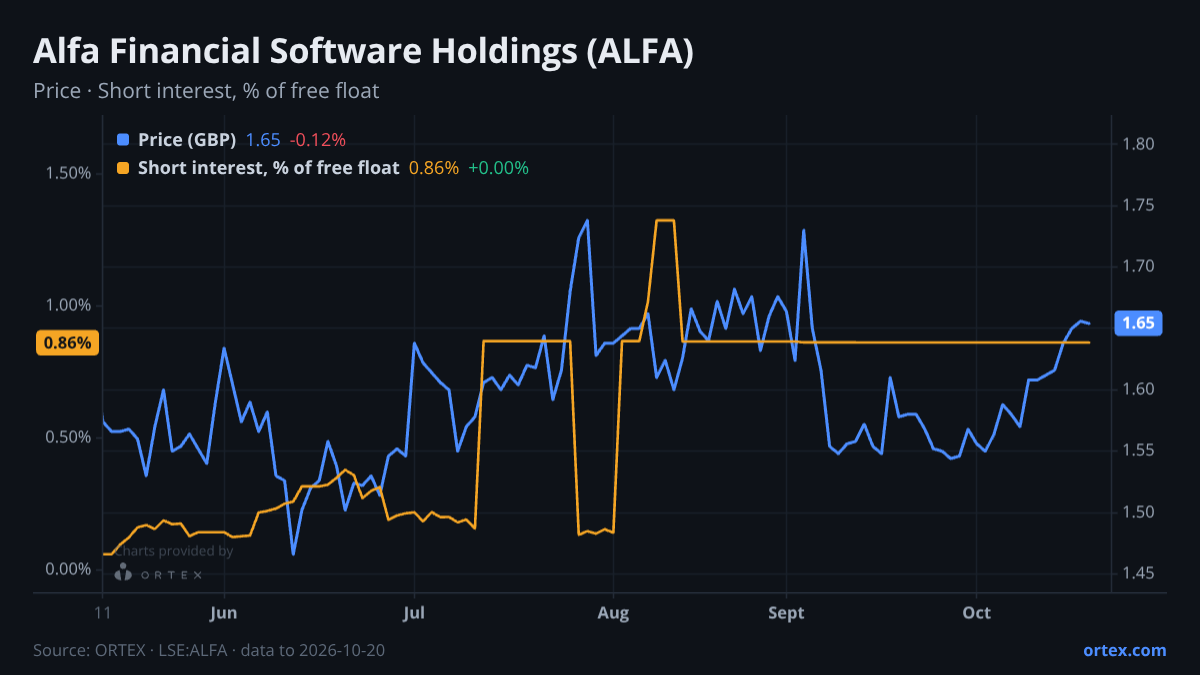This screenshot has height=675, width=1200.
Task: Click the -0.12% price change text
Action: [x=318, y=140]
